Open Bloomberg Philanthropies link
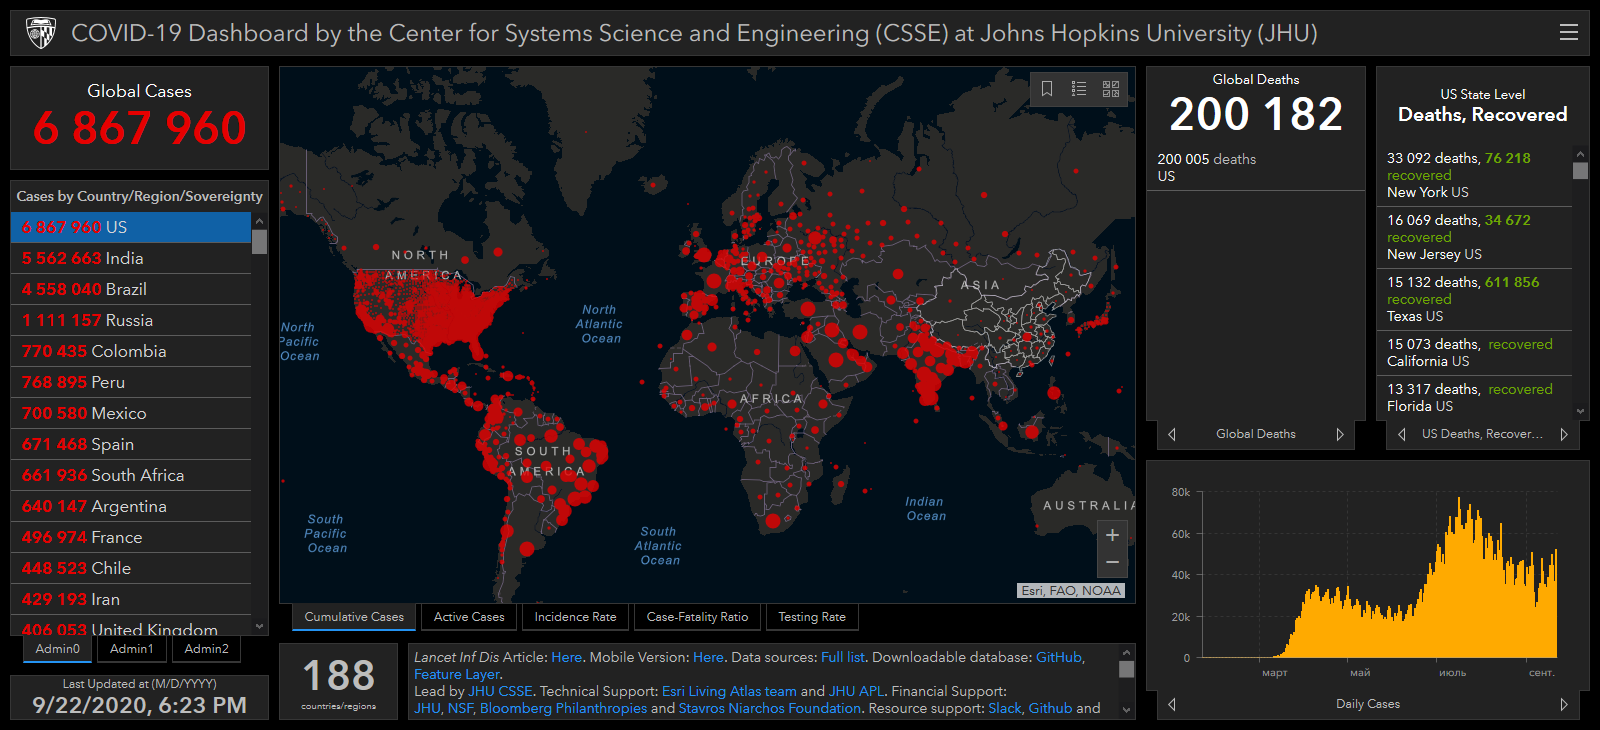Viewport: 1600px width, 730px height. (563, 708)
